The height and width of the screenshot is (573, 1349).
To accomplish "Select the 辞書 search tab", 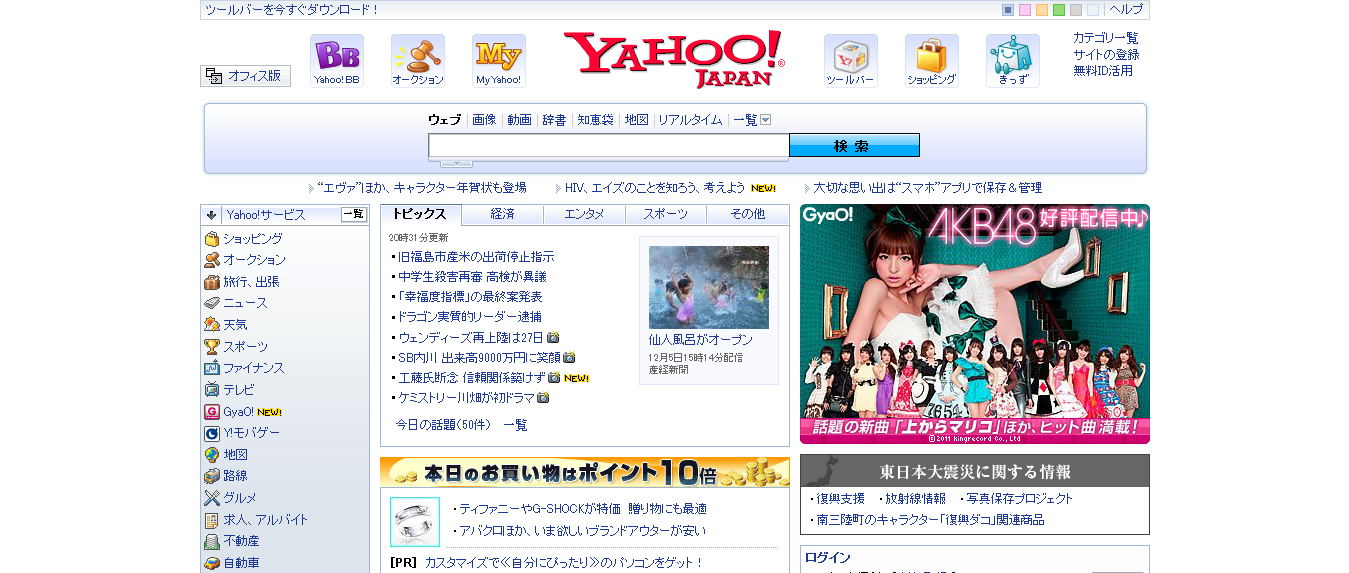I will tap(554, 120).
